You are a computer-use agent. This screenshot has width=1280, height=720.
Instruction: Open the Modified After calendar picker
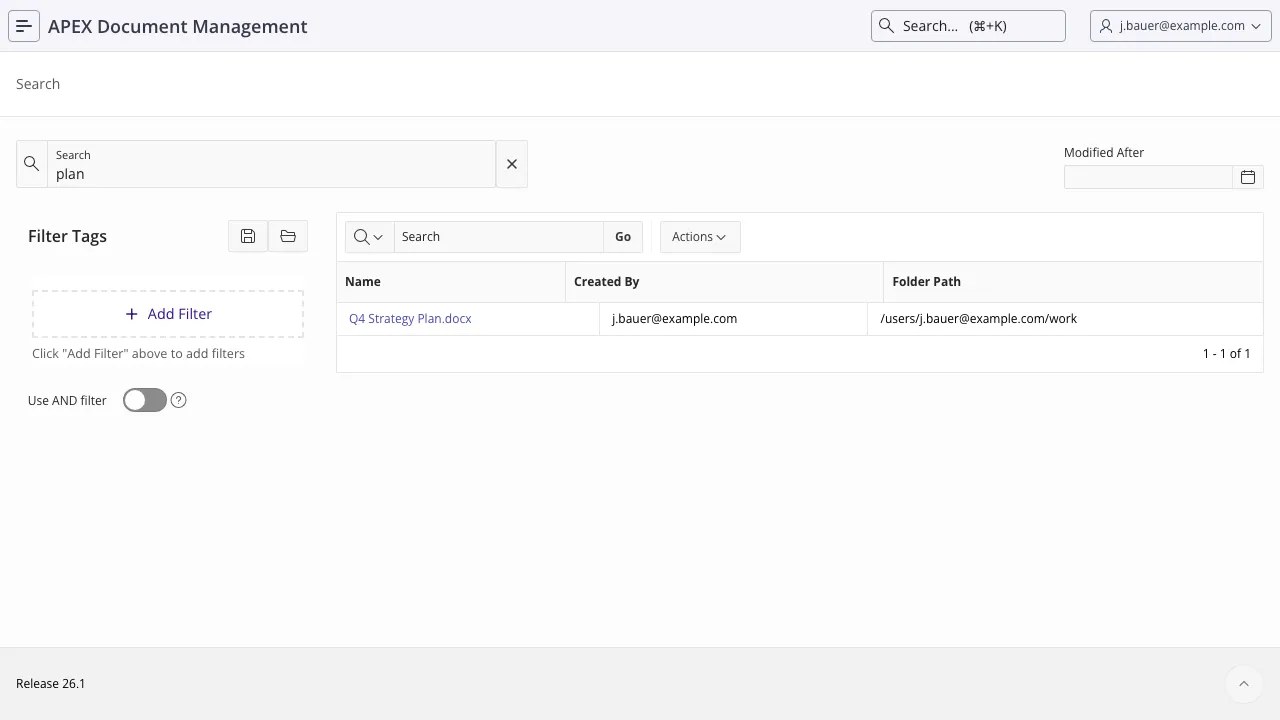tap(1248, 177)
